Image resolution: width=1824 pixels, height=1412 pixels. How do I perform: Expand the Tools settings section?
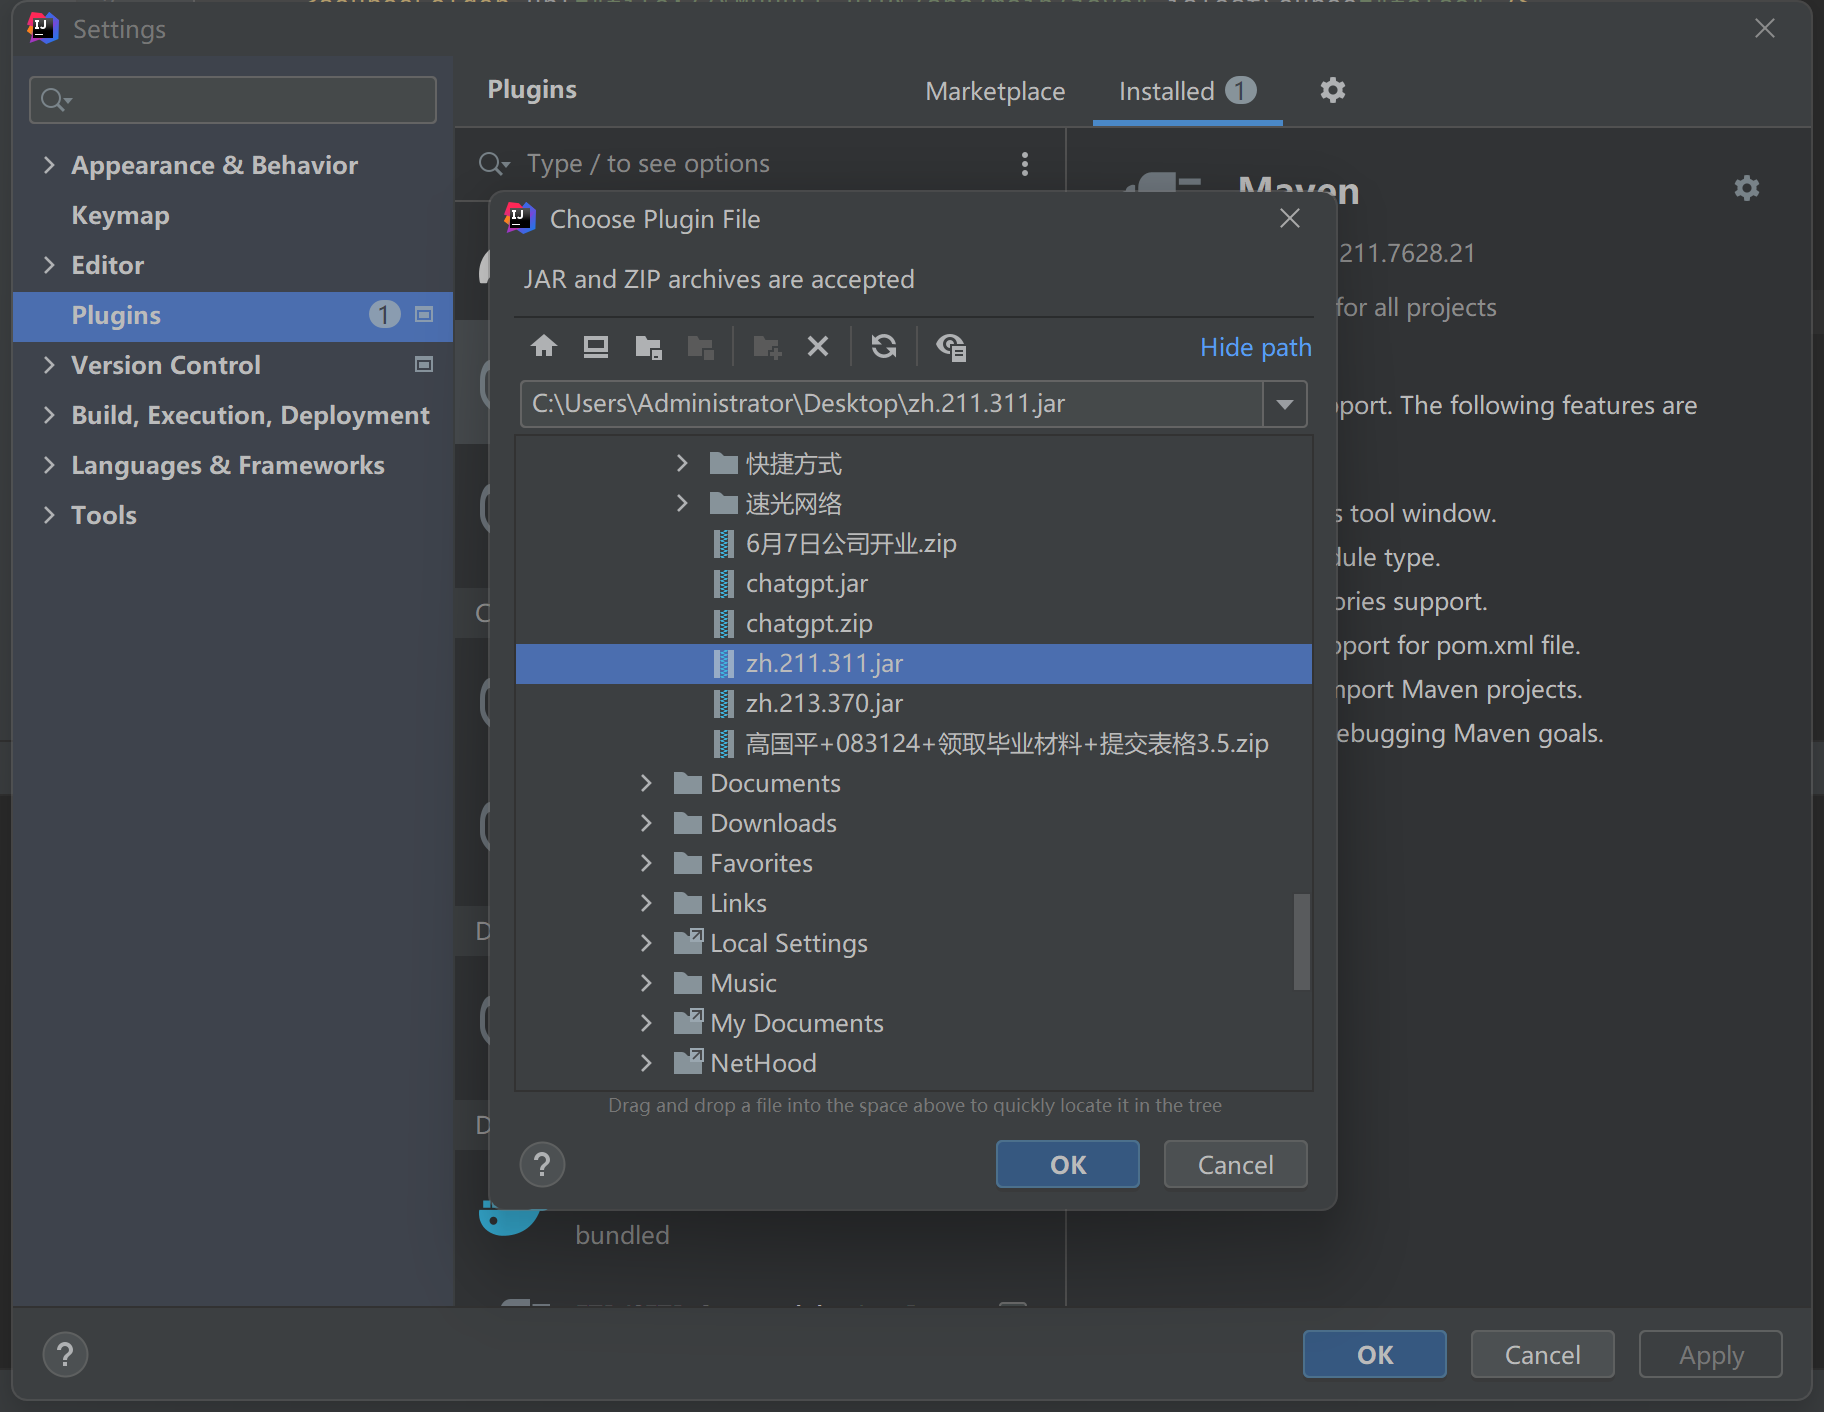49,514
